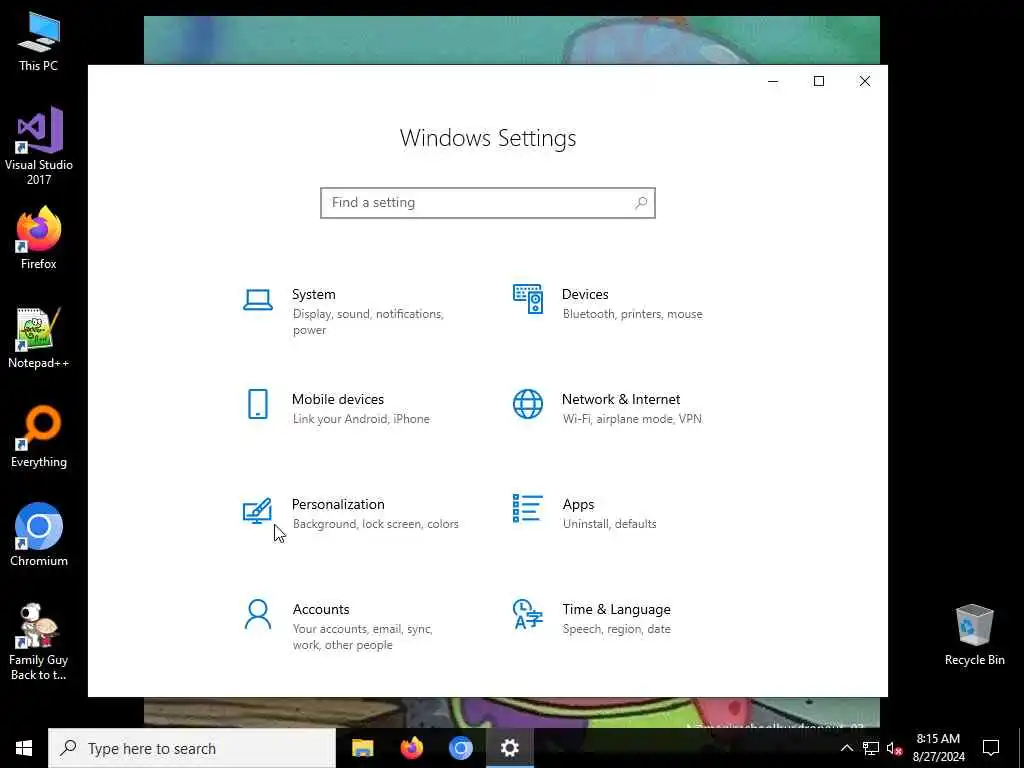Screen dimensions: 1024x768
Task: Open the notification Action Center
Action: (991, 748)
